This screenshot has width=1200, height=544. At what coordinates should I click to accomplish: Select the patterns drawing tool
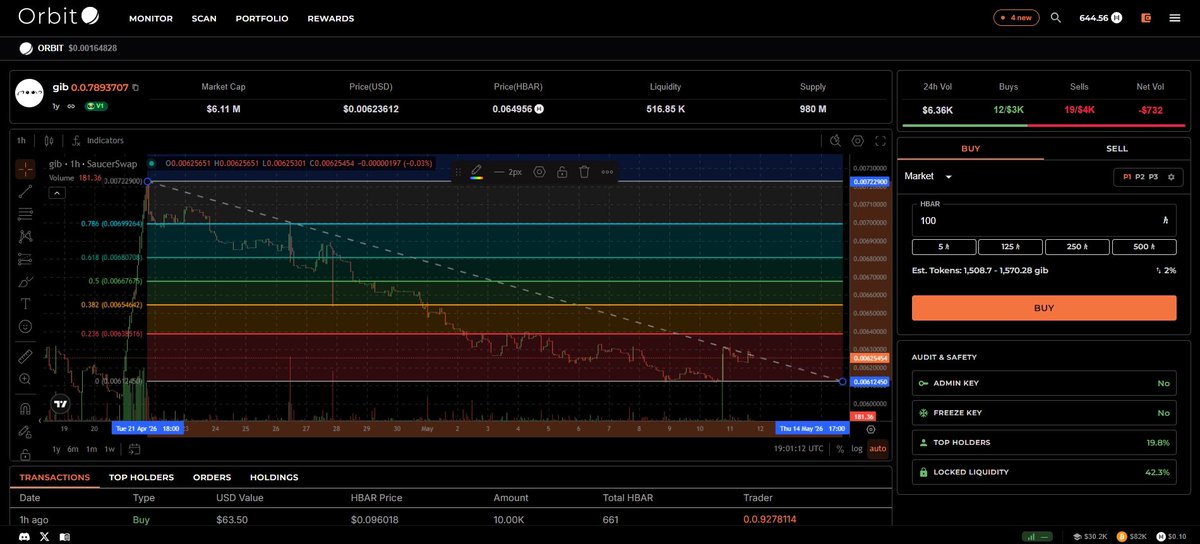25,237
